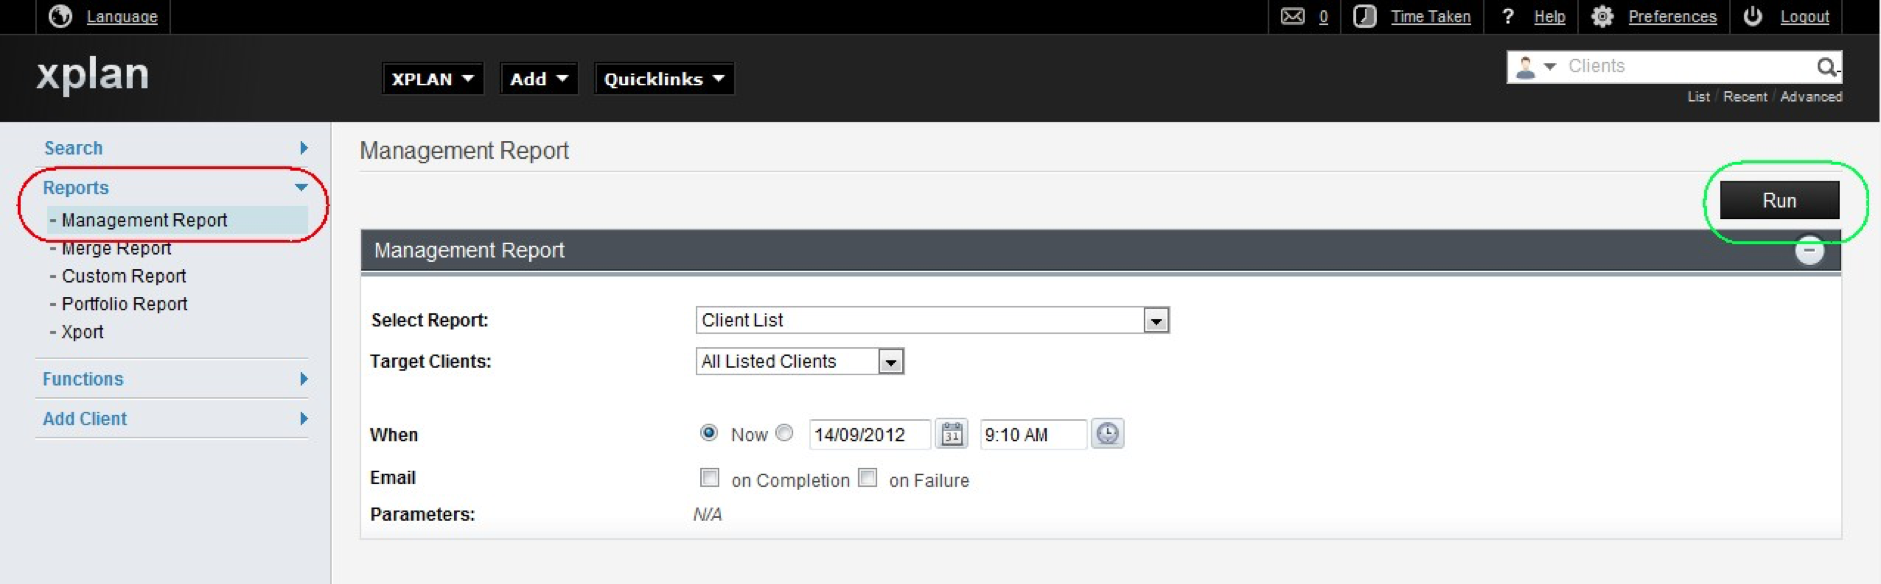Open the calendar date picker icon
Screen dimensions: 1881x584
[952, 434]
